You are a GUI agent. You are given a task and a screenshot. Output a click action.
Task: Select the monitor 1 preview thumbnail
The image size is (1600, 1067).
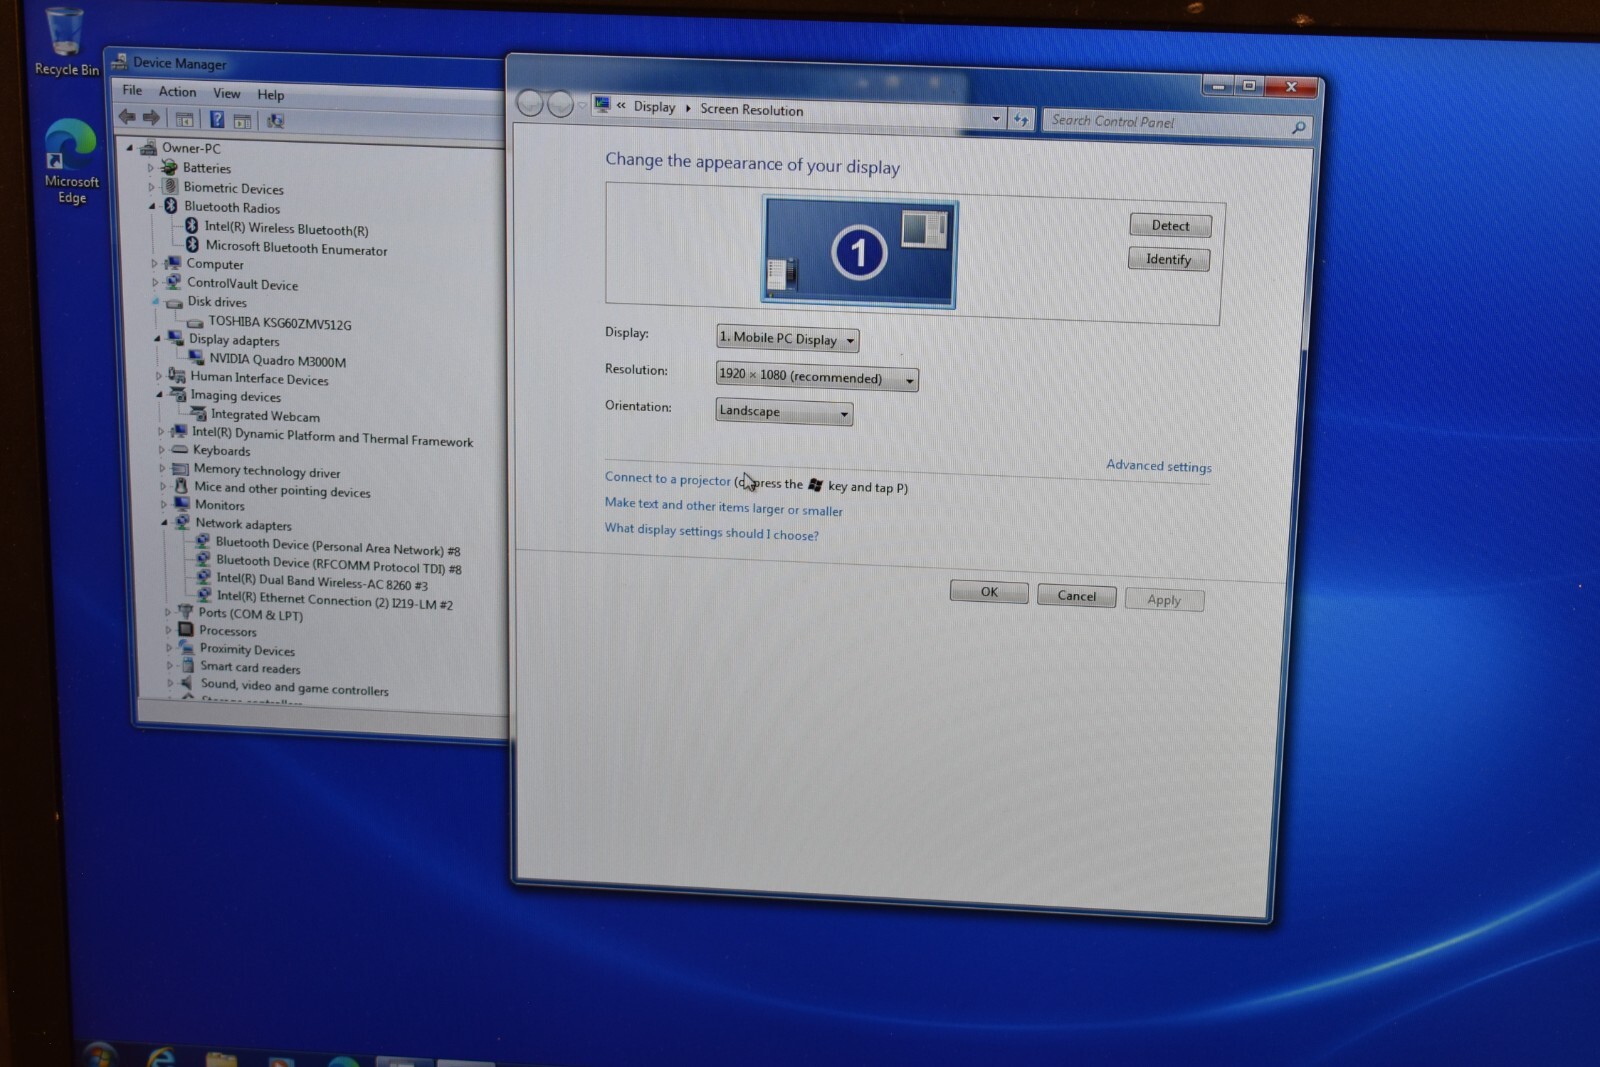[x=859, y=251]
